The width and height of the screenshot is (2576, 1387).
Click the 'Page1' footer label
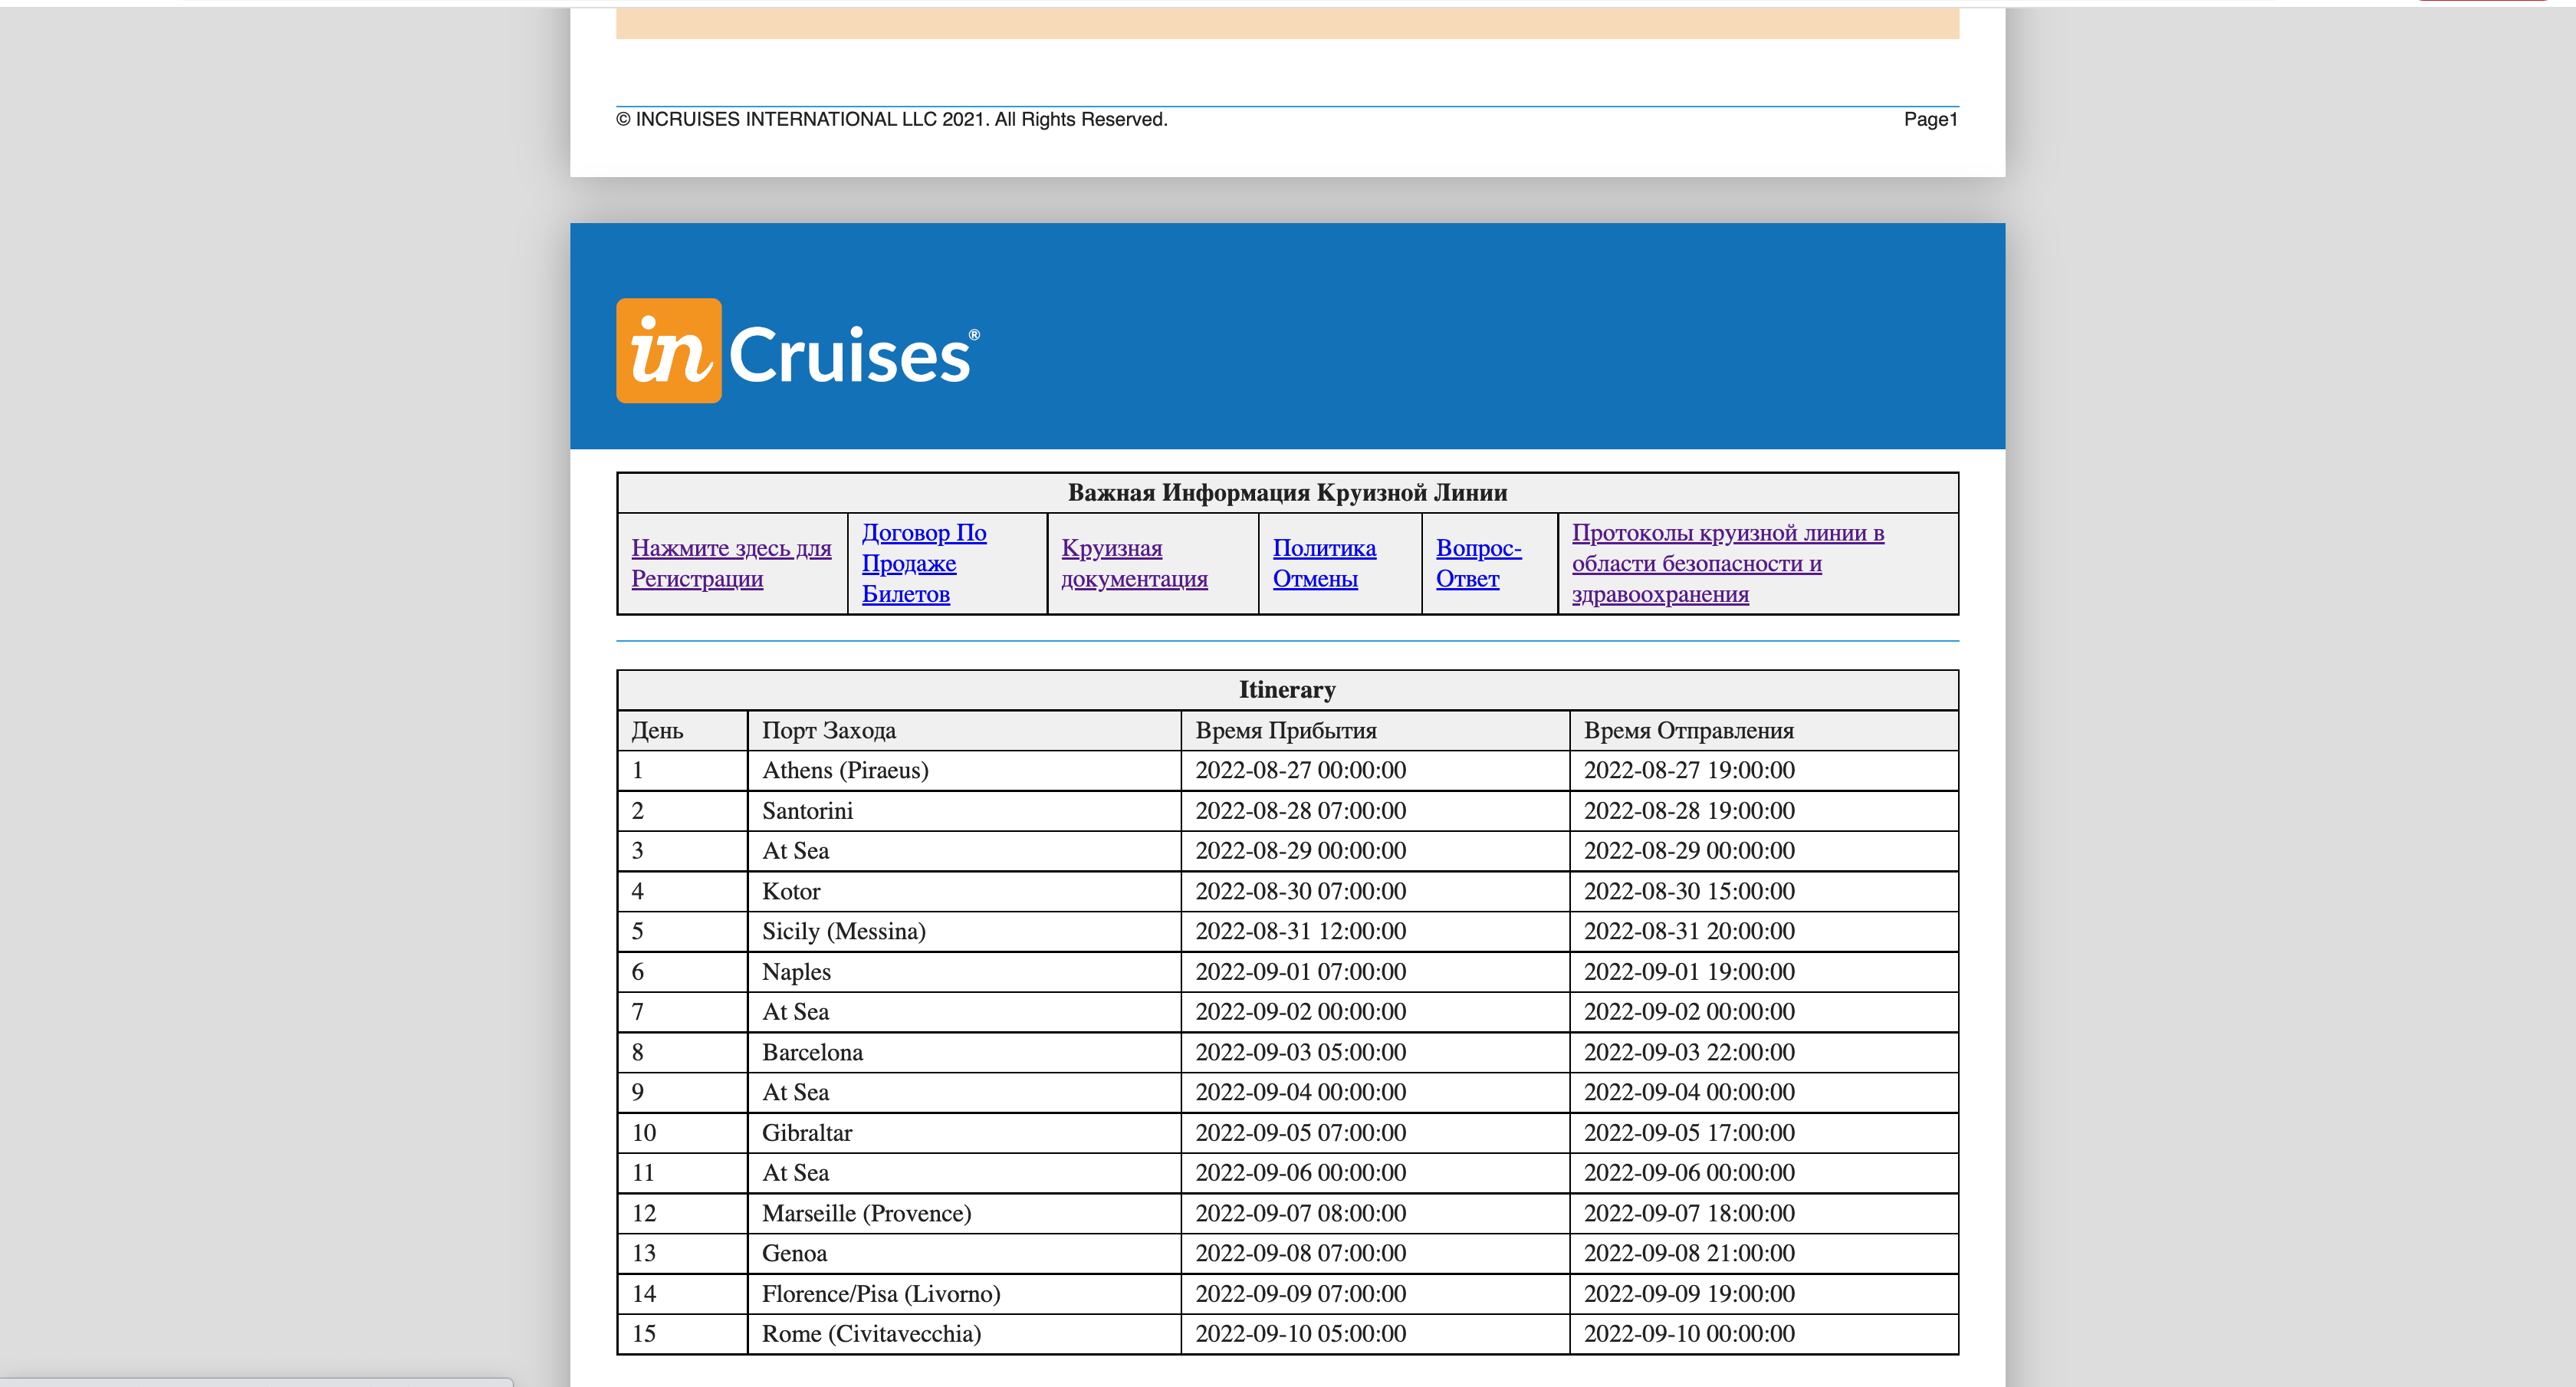point(1930,120)
